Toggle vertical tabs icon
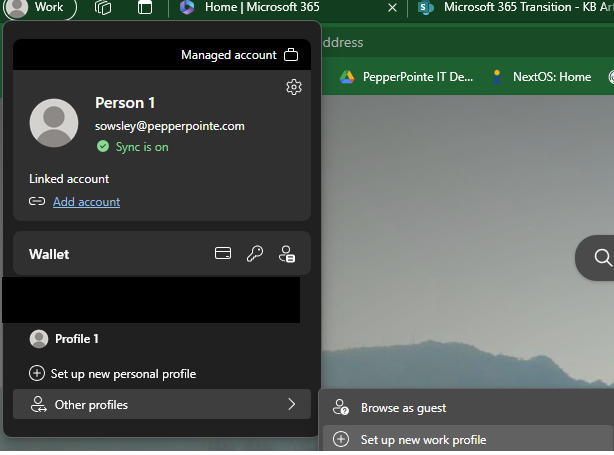Screen dimensions: 614x455 point(145,7)
